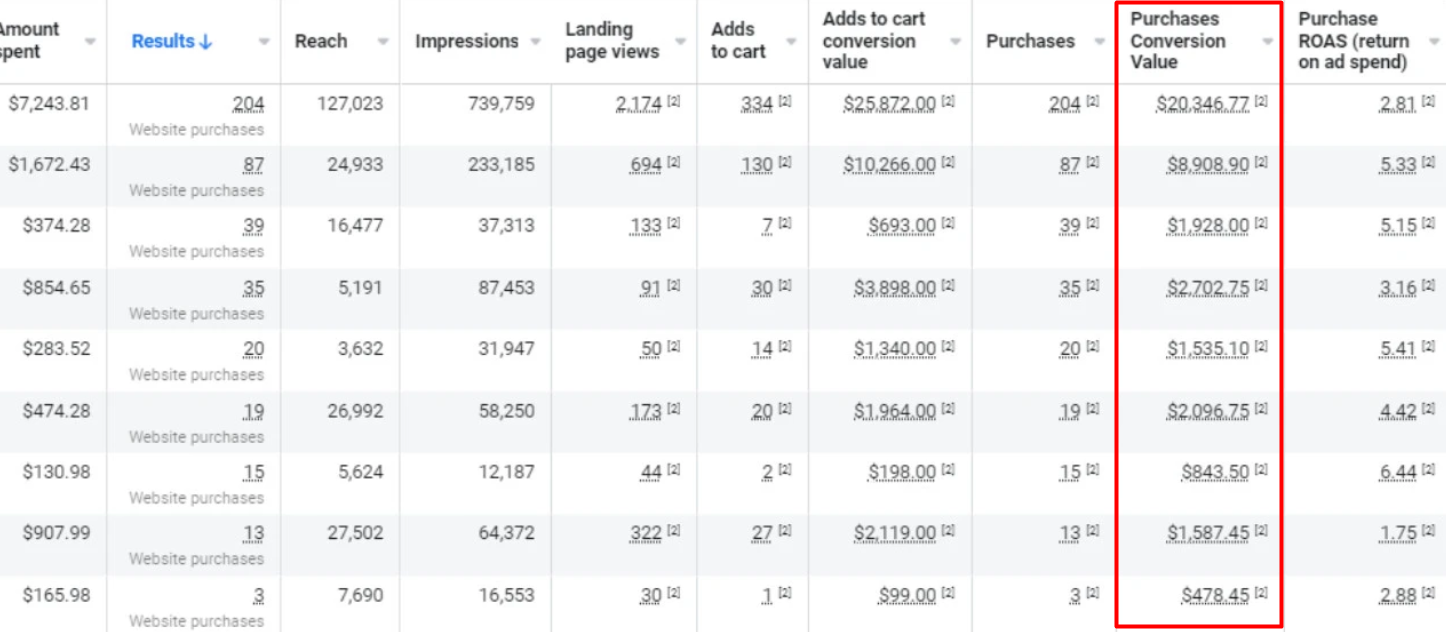Click footnote marker next to 5.33 ROAS
The height and width of the screenshot is (632, 1446).
[x=1428, y=162]
